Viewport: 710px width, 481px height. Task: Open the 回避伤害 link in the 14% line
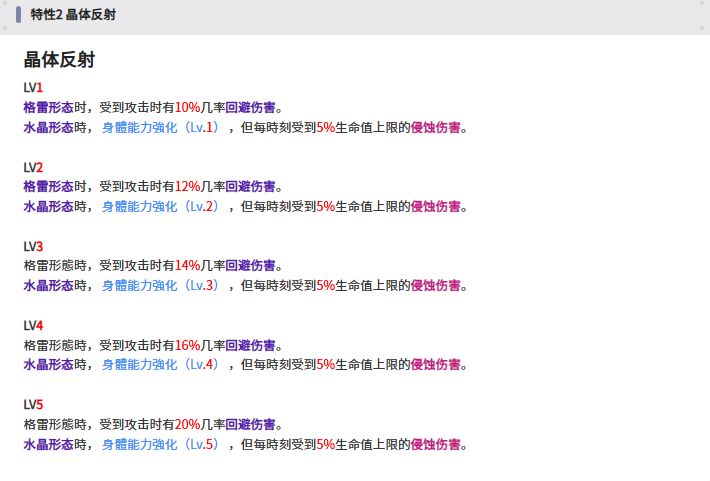(x=250, y=265)
